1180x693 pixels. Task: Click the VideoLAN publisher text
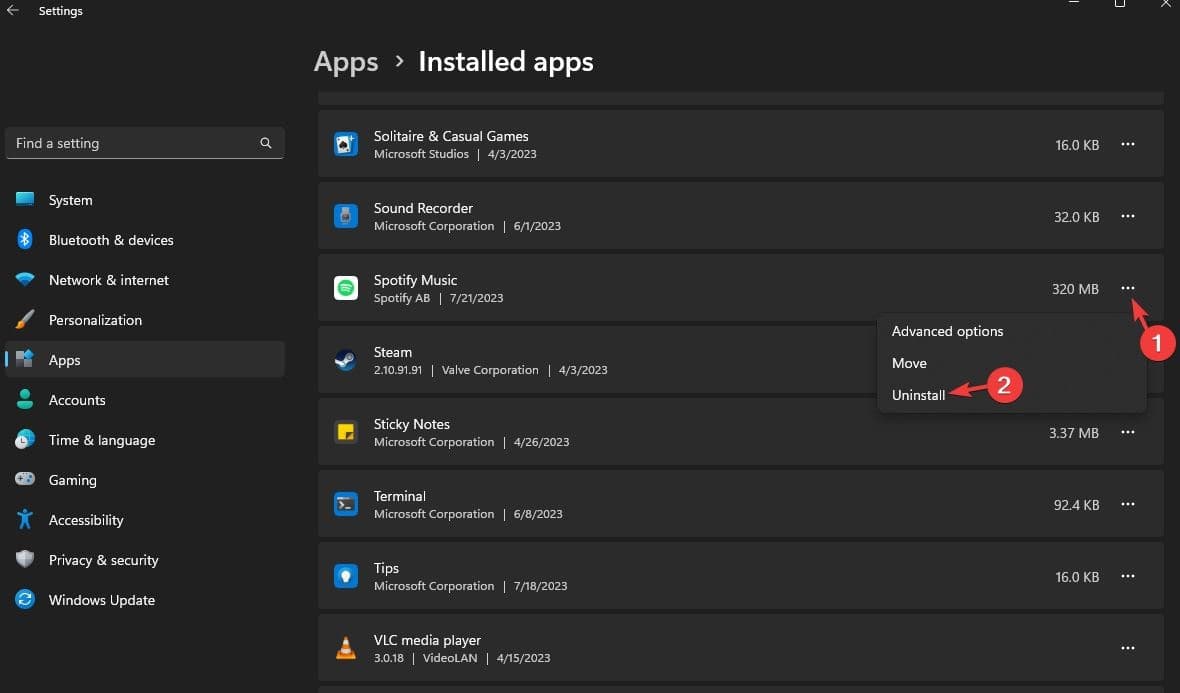click(450, 658)
